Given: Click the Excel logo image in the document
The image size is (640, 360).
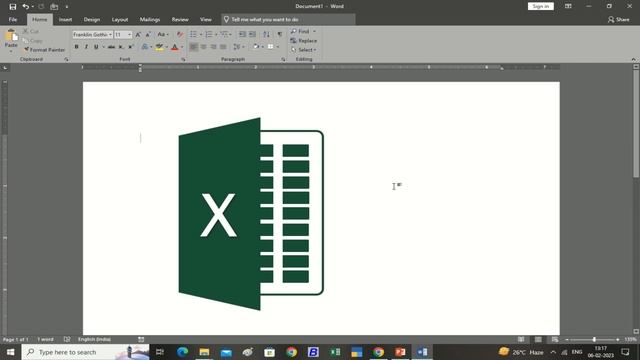Looking at the screenshot, I should pyautogui.click(x=251, y=214).
